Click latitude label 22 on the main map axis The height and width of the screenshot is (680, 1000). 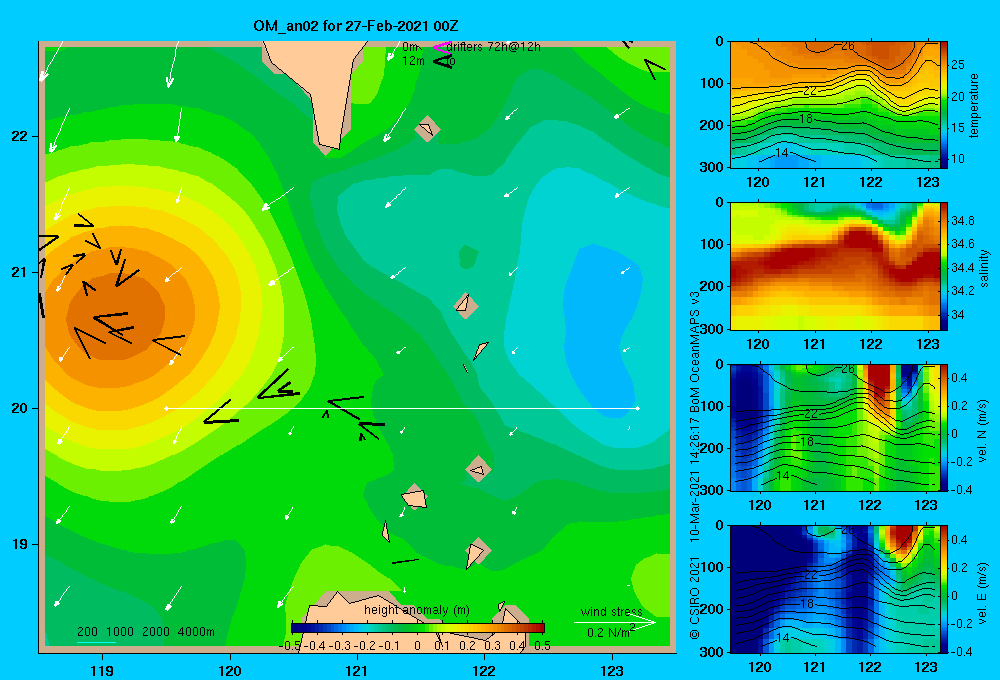click(19, 136)
